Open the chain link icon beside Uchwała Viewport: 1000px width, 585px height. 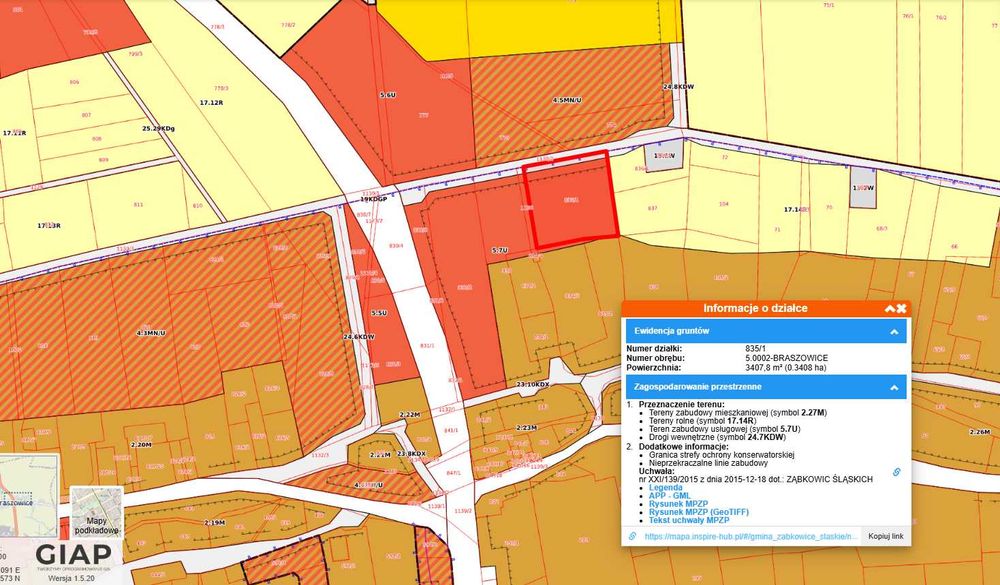tap(896, 472)
